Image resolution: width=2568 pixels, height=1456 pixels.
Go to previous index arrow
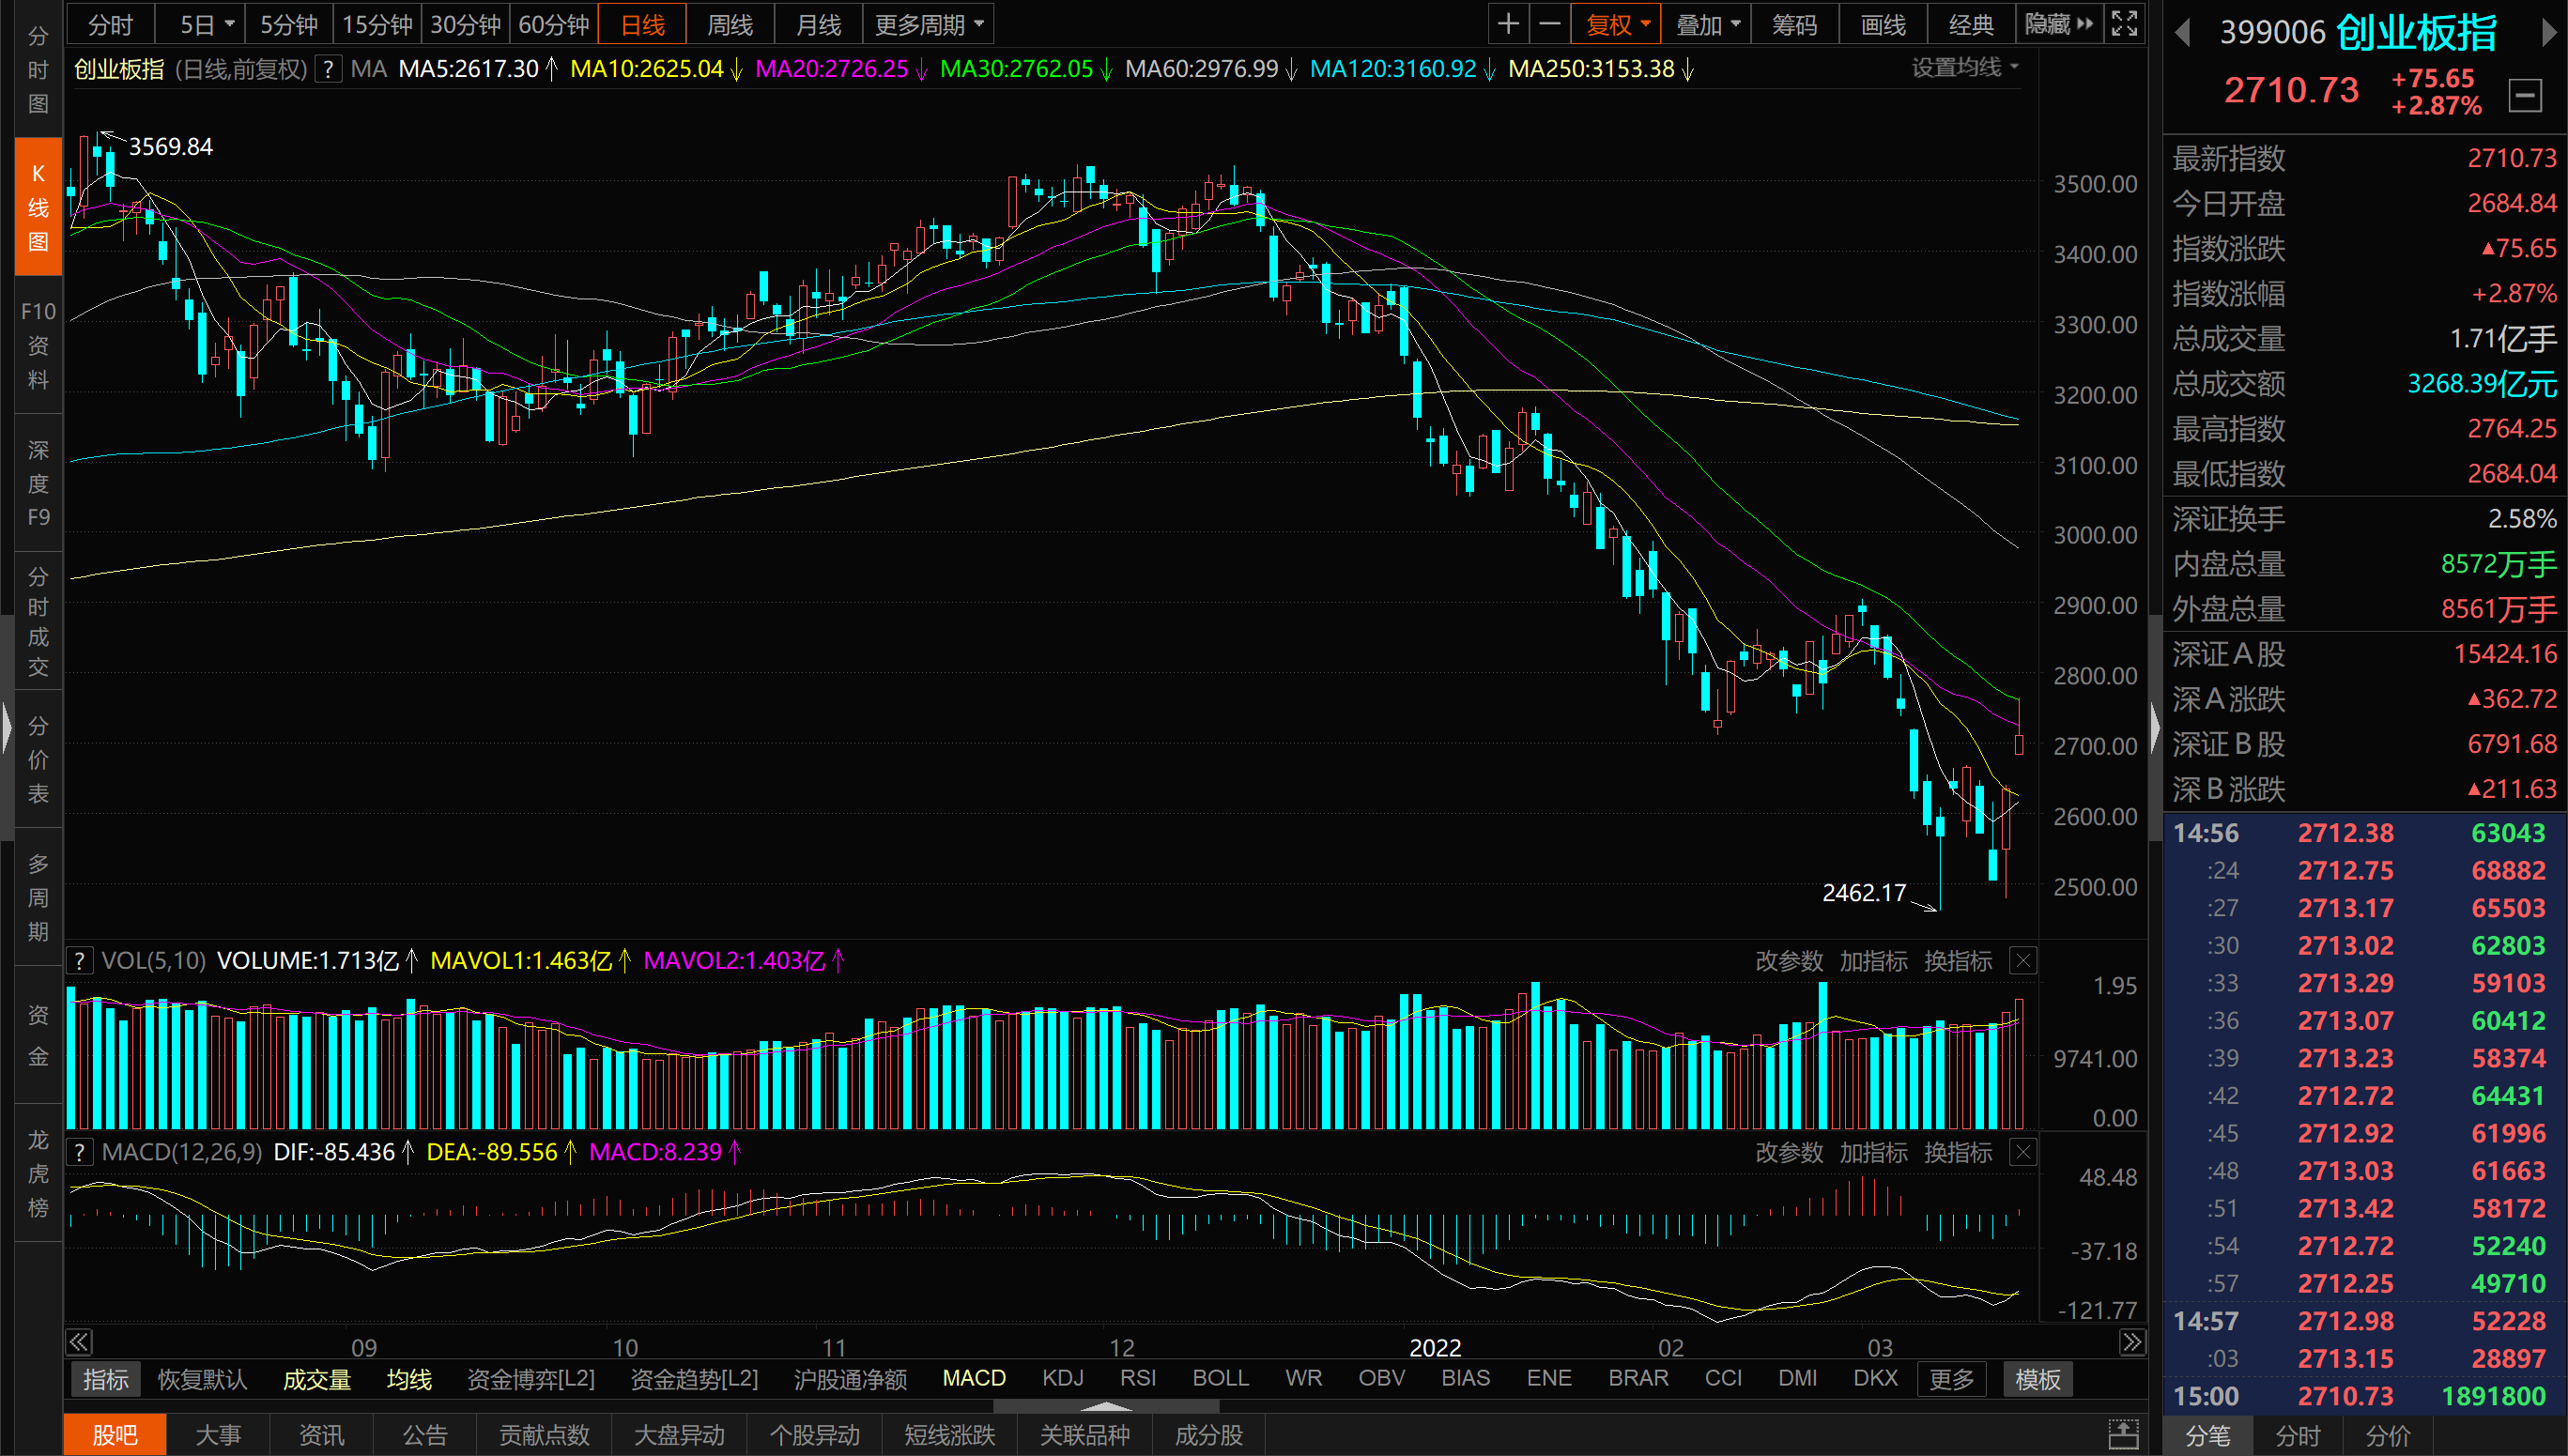coord(2183,34)
